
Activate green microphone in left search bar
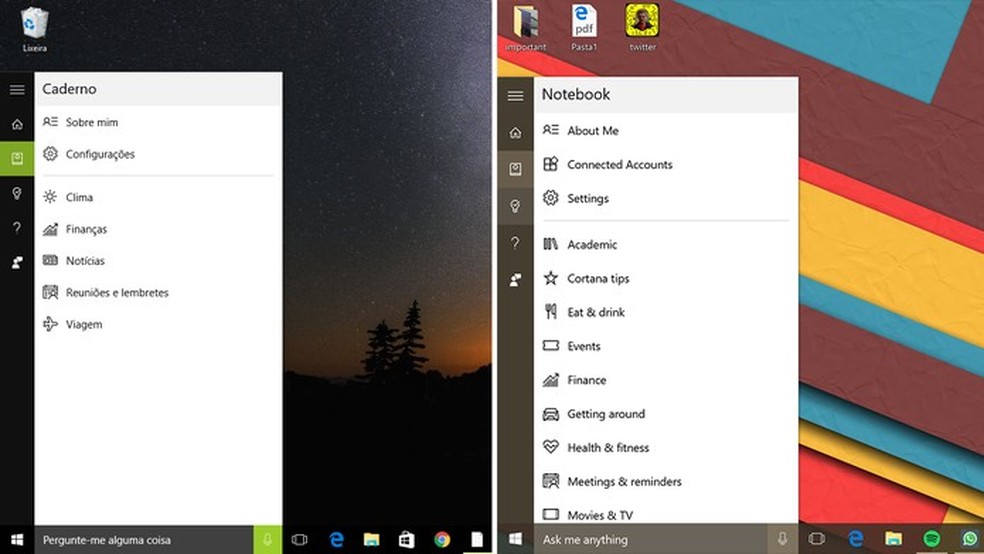point(267,540)
